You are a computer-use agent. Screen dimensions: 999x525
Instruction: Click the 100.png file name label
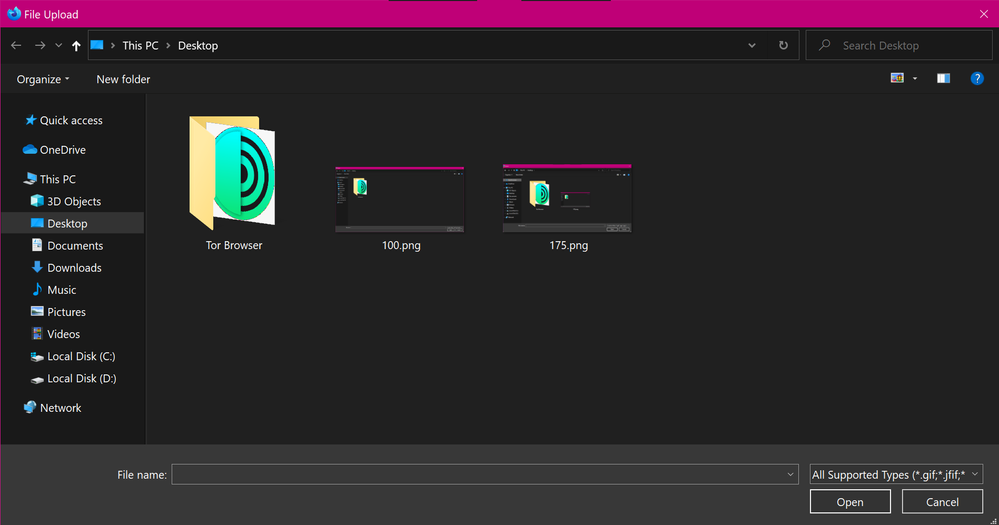point(401,245)
